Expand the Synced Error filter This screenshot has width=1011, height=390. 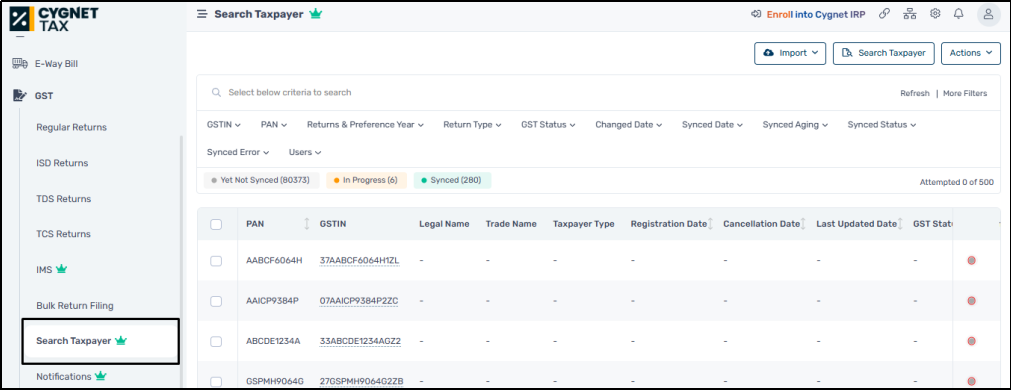[238, 152]
